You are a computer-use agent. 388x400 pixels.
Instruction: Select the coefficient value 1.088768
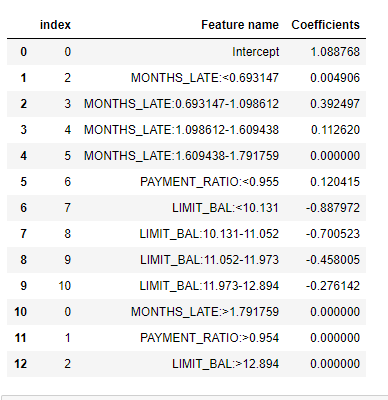(x=335, y=52)
